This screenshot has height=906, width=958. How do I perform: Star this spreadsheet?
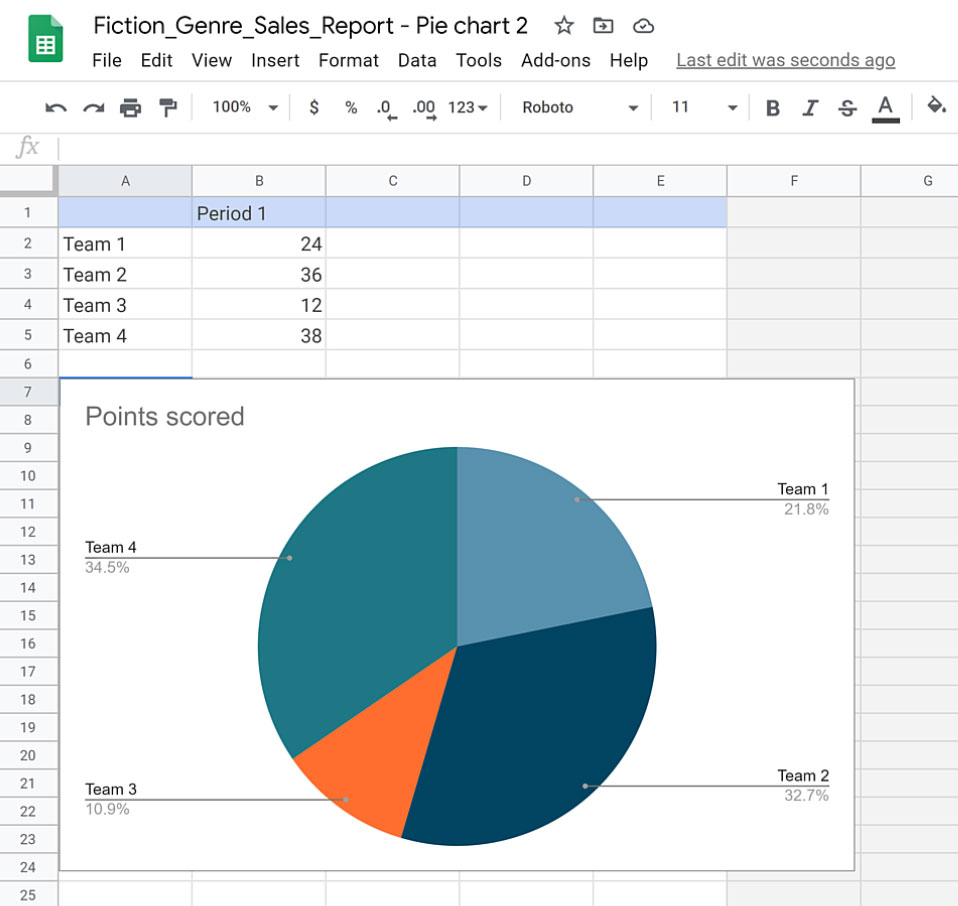click(x=564, y=26)
